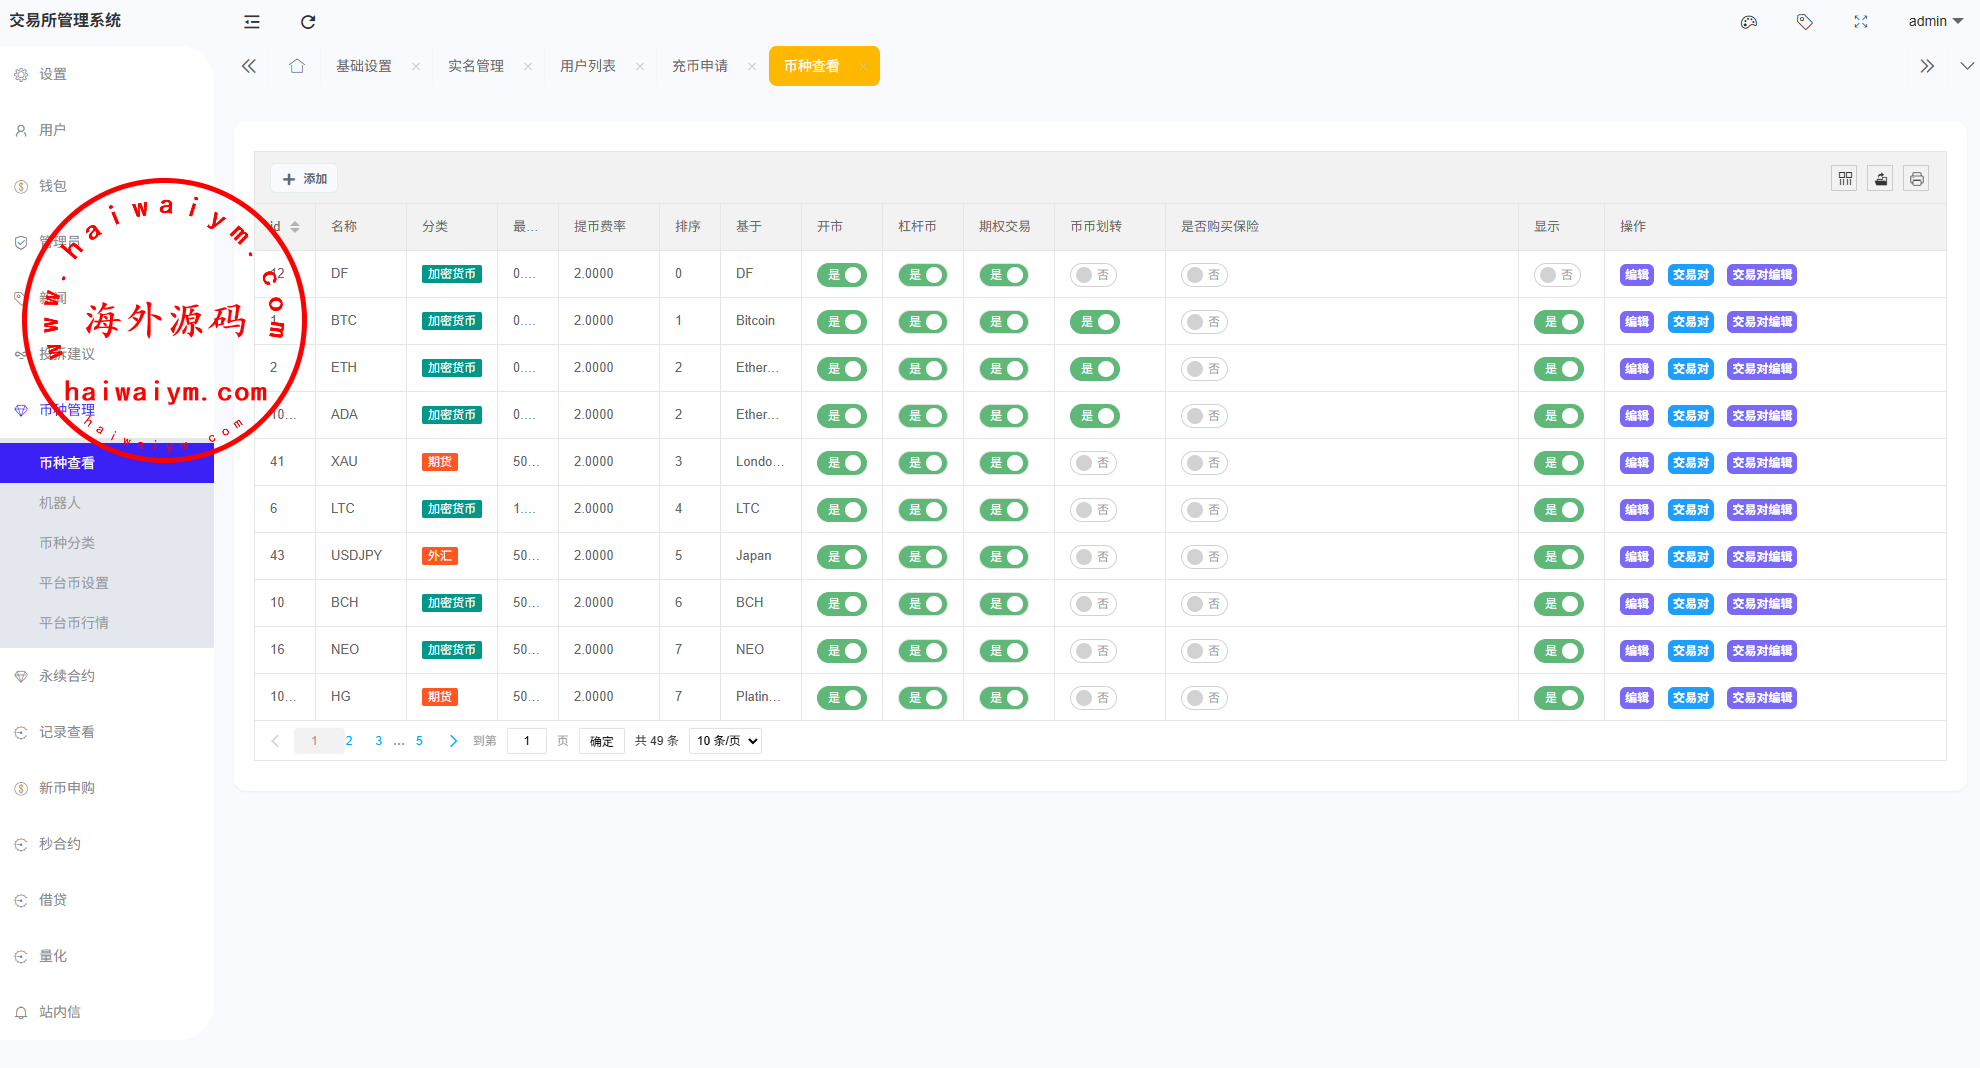
Task: Toggle 币币划转 switch for BTC row
Action: coord(1094,322)
